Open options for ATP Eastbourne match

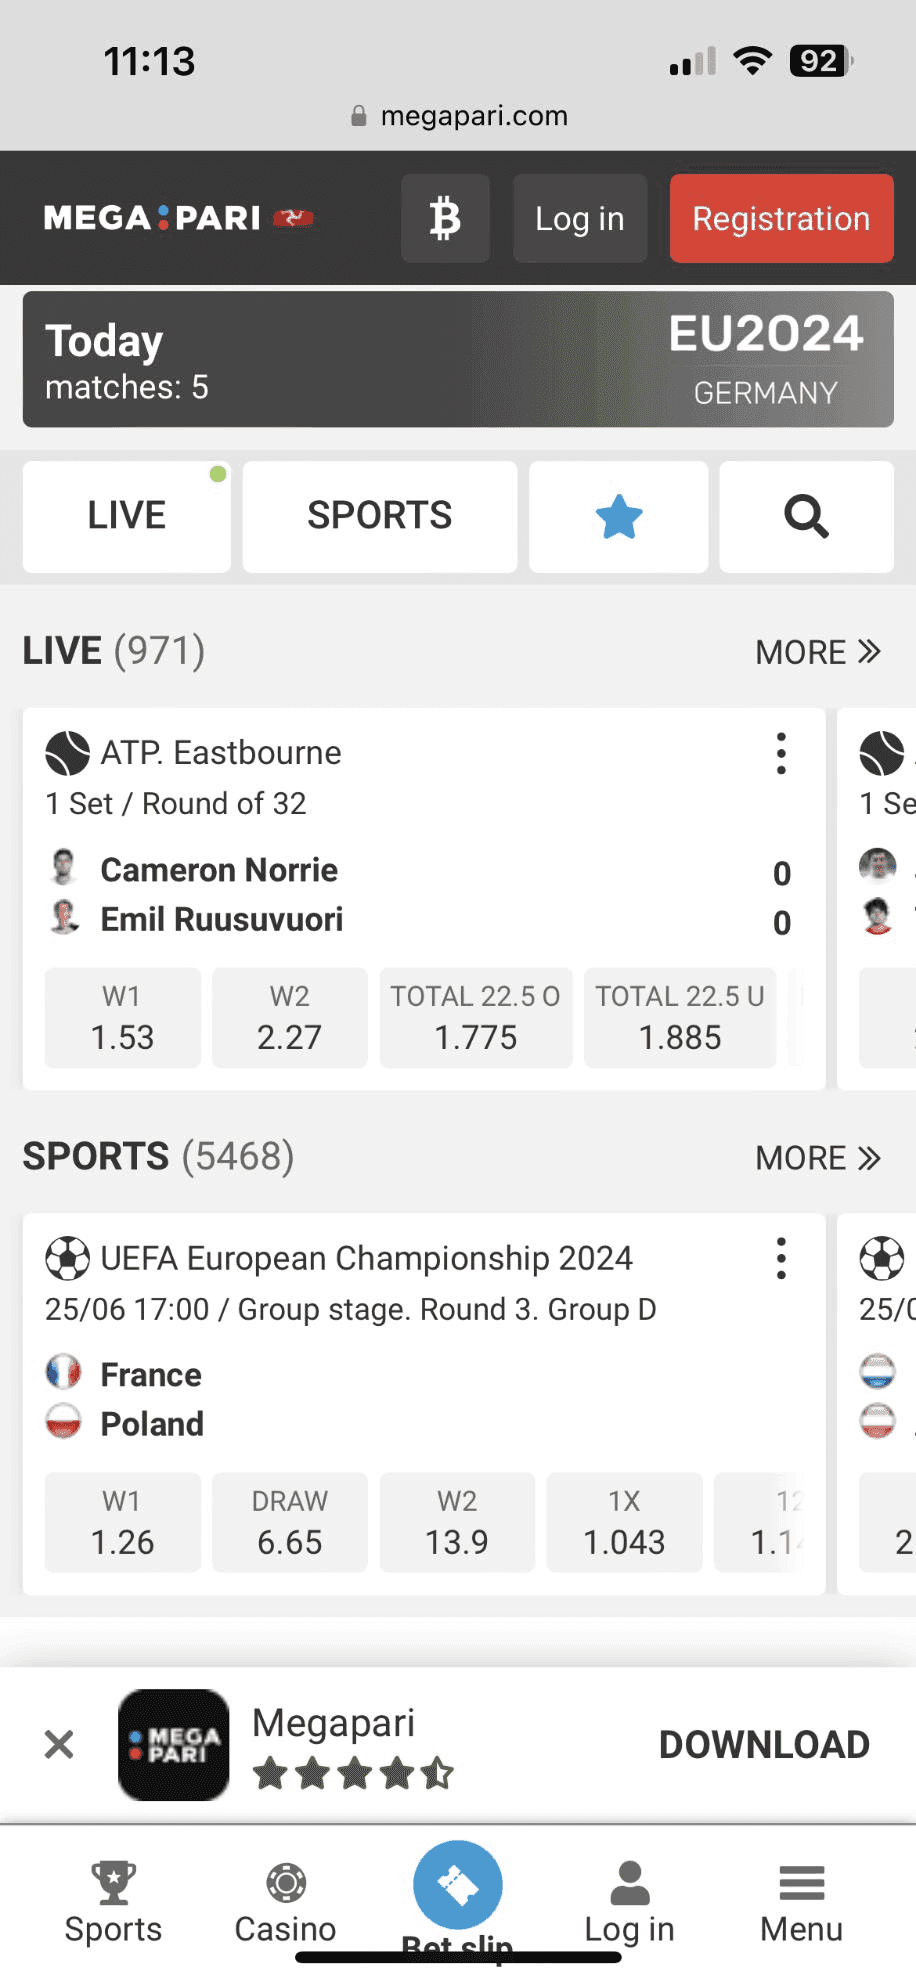[x=781, y=753]
